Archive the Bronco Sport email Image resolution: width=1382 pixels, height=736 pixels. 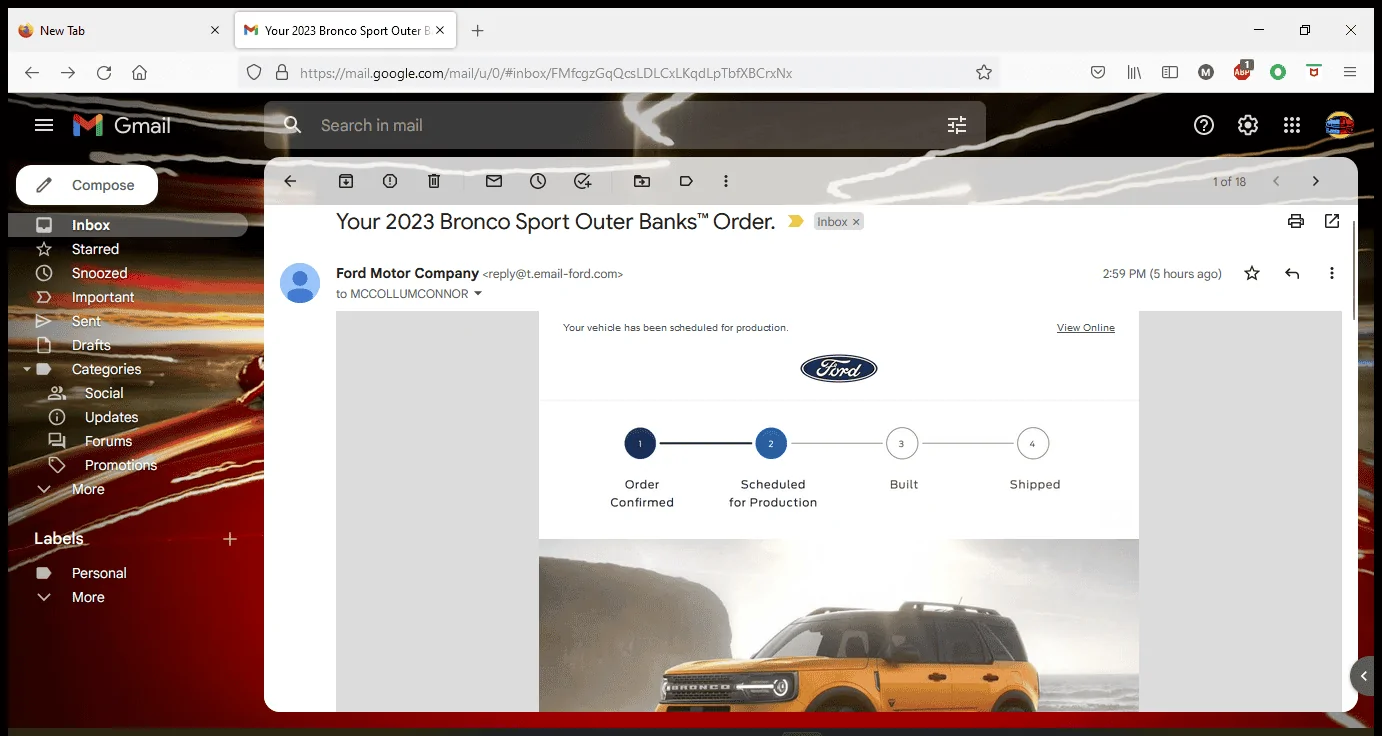(x=346, y=181)
